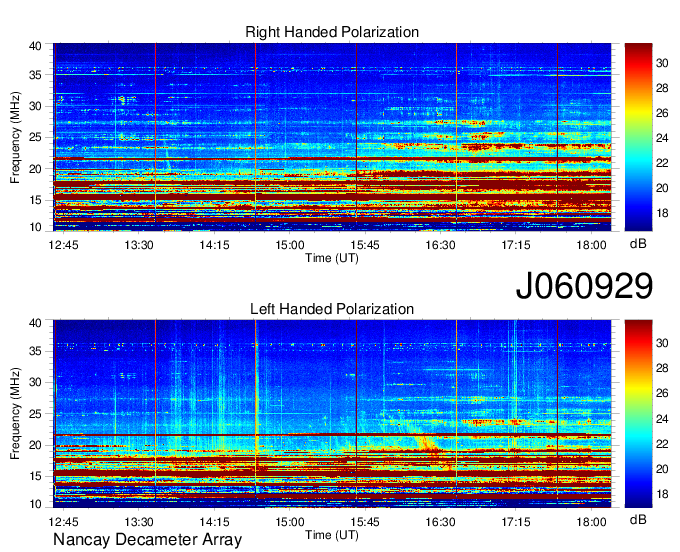680x552 pixels.
Task: Click the 15:45 tick label on bottom plot
Action: click(365, 521)
